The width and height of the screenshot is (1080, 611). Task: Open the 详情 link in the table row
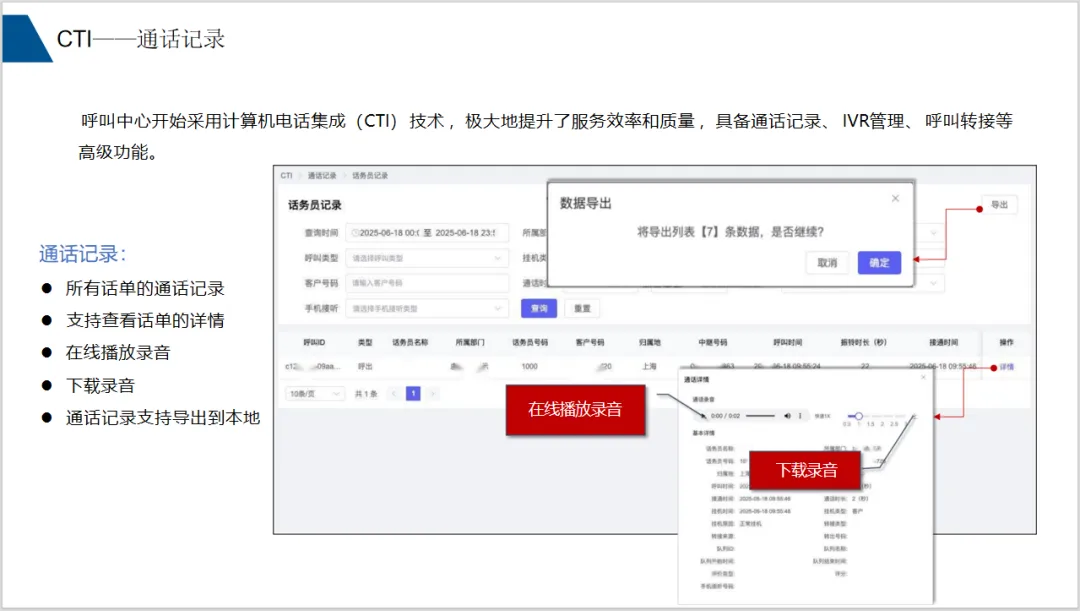1006,367
